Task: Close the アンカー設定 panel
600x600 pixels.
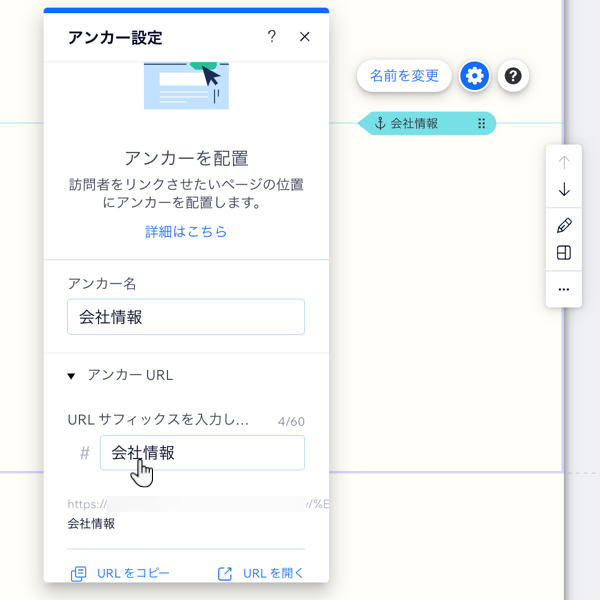Action: click(305, 37)
